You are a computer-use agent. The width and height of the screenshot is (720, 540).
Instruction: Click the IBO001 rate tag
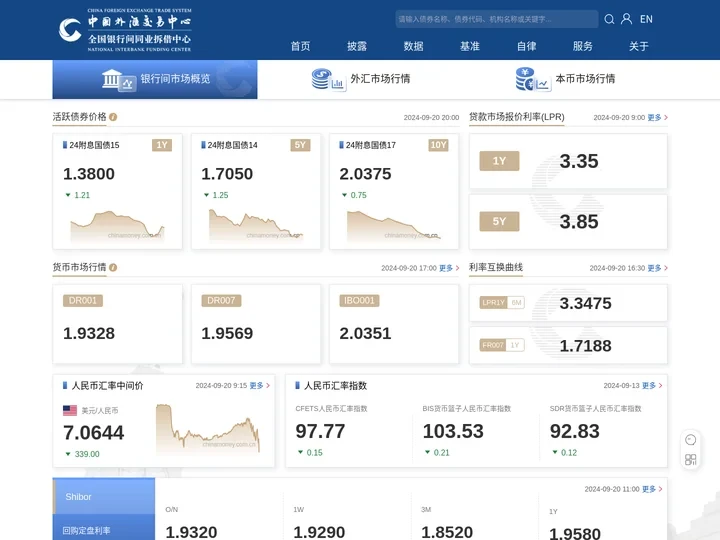click(359, 301)
